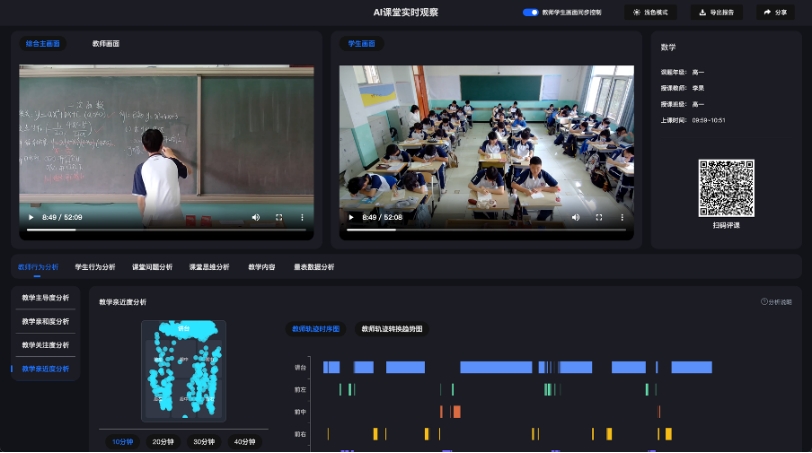Mute the teacher video volume icon
The image size is (812, 453).
[255, 217]
